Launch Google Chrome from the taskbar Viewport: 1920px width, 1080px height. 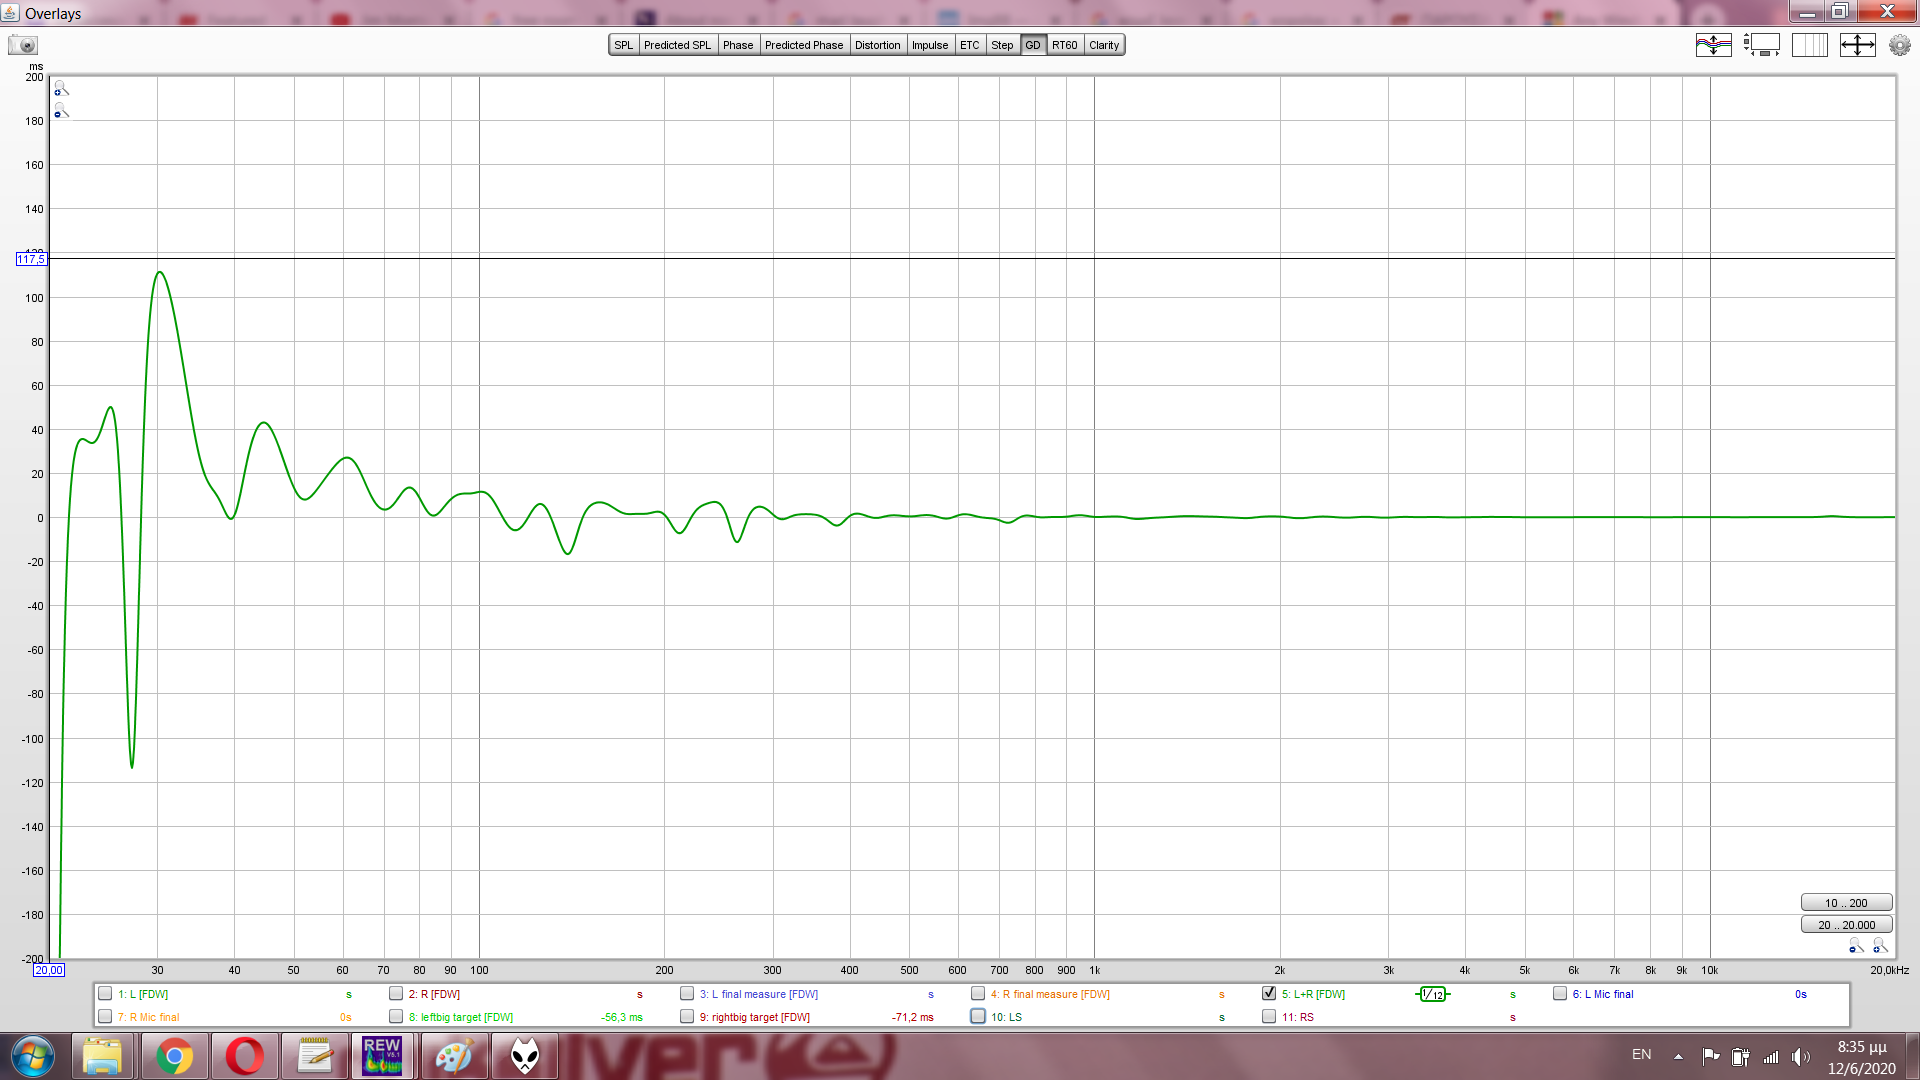(174, 1056)
